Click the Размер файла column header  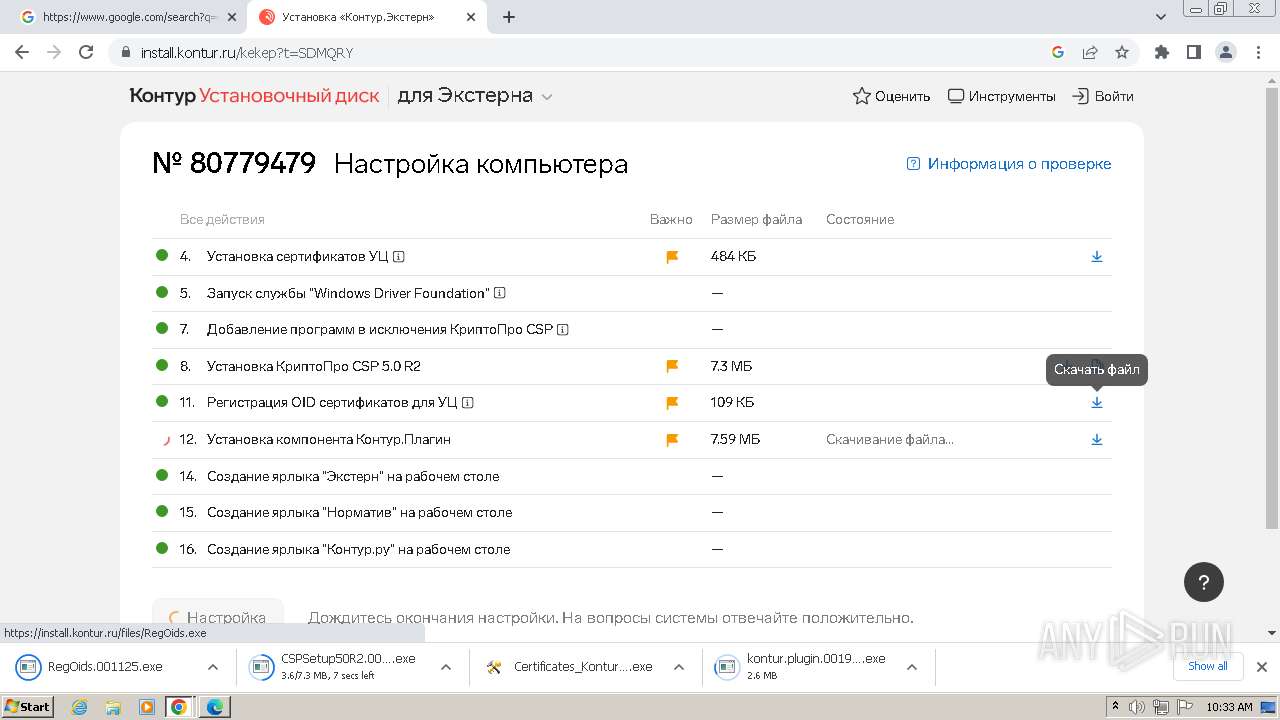(756, 219)
